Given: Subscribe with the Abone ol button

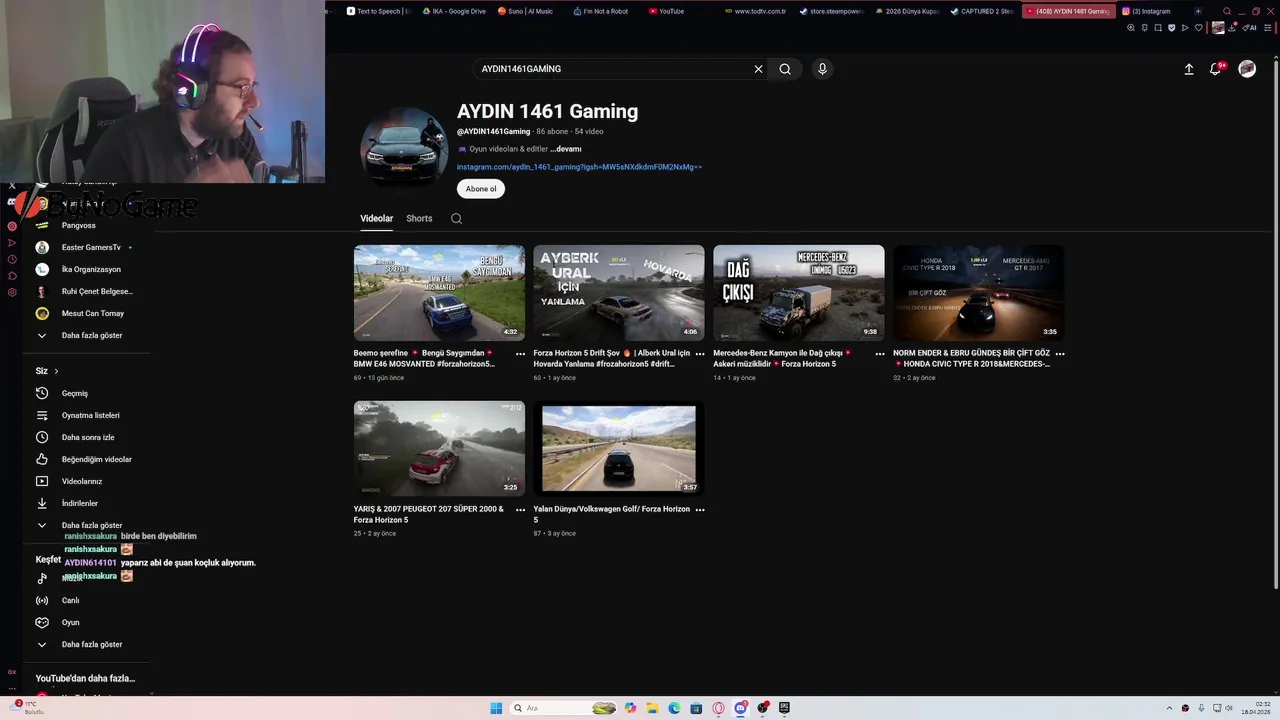Looking at the screenshot, I should (481, 188).
